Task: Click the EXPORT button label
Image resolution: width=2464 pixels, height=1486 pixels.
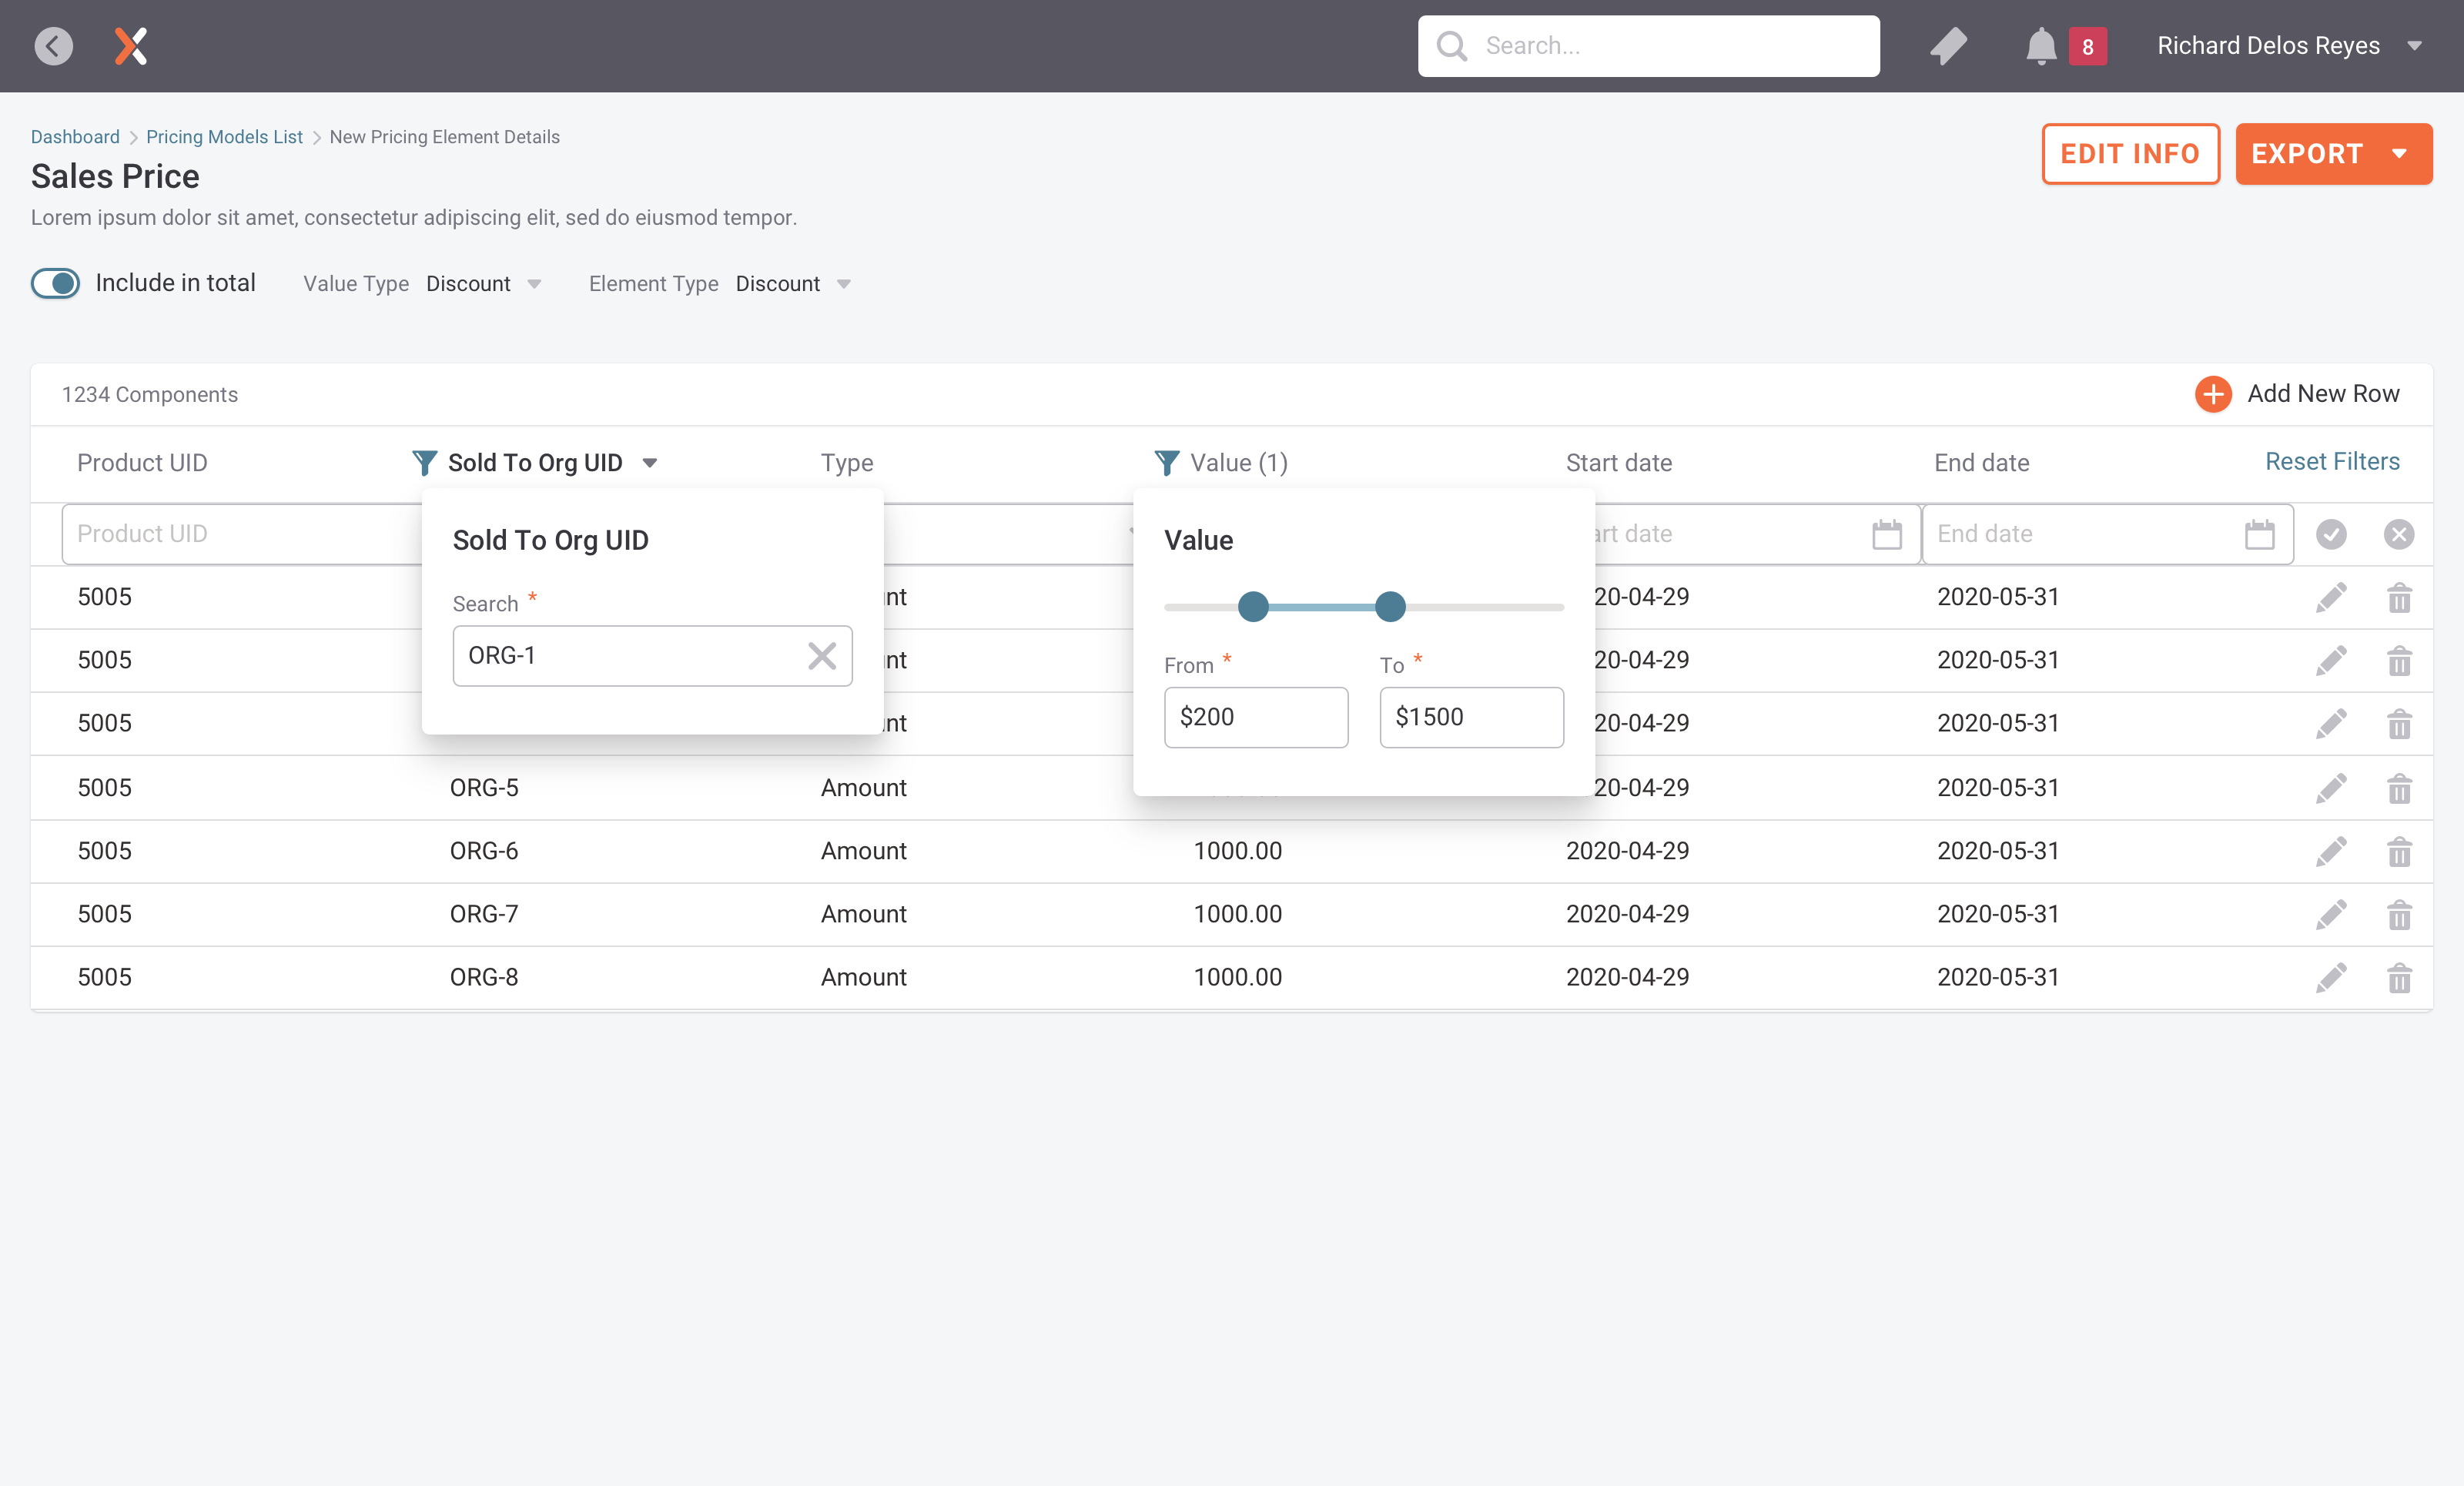Action: (2307, 154)
